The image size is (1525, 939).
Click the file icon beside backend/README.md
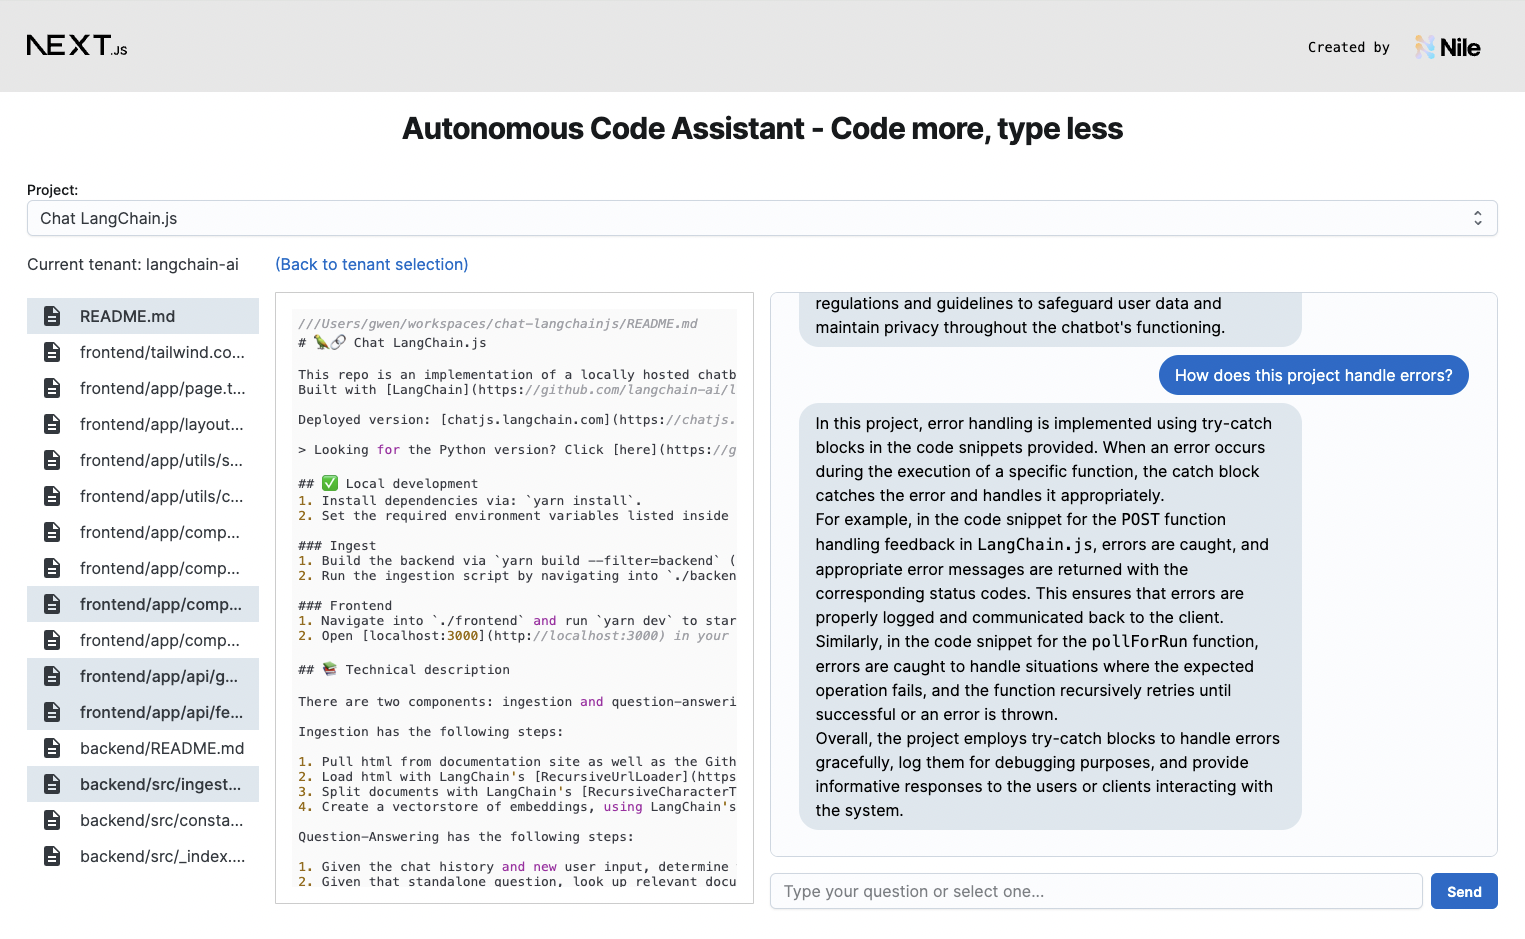tap(51, 748)
